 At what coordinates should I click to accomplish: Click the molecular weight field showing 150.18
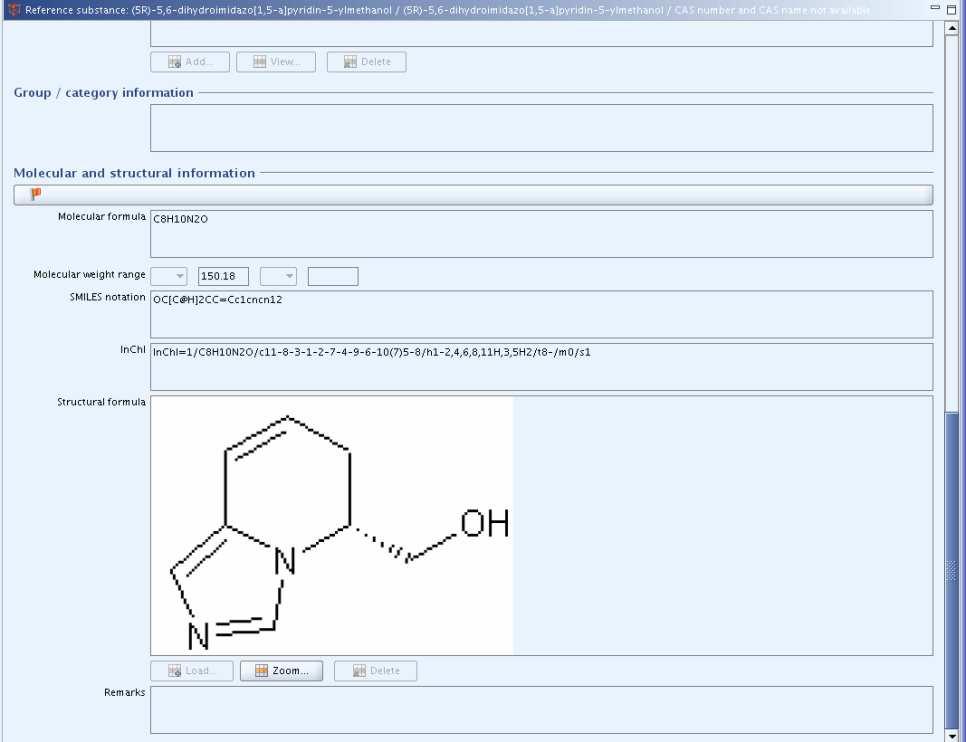coord(223,276)
